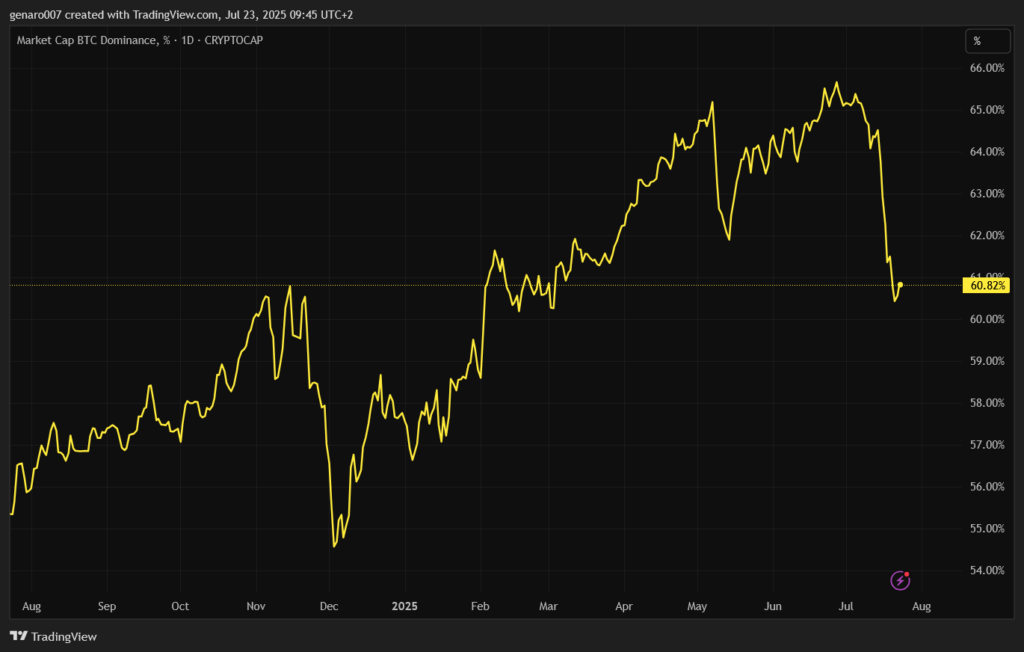
Task: Click the TradingView logo icon in footer
Action: (x=18, y=636)
